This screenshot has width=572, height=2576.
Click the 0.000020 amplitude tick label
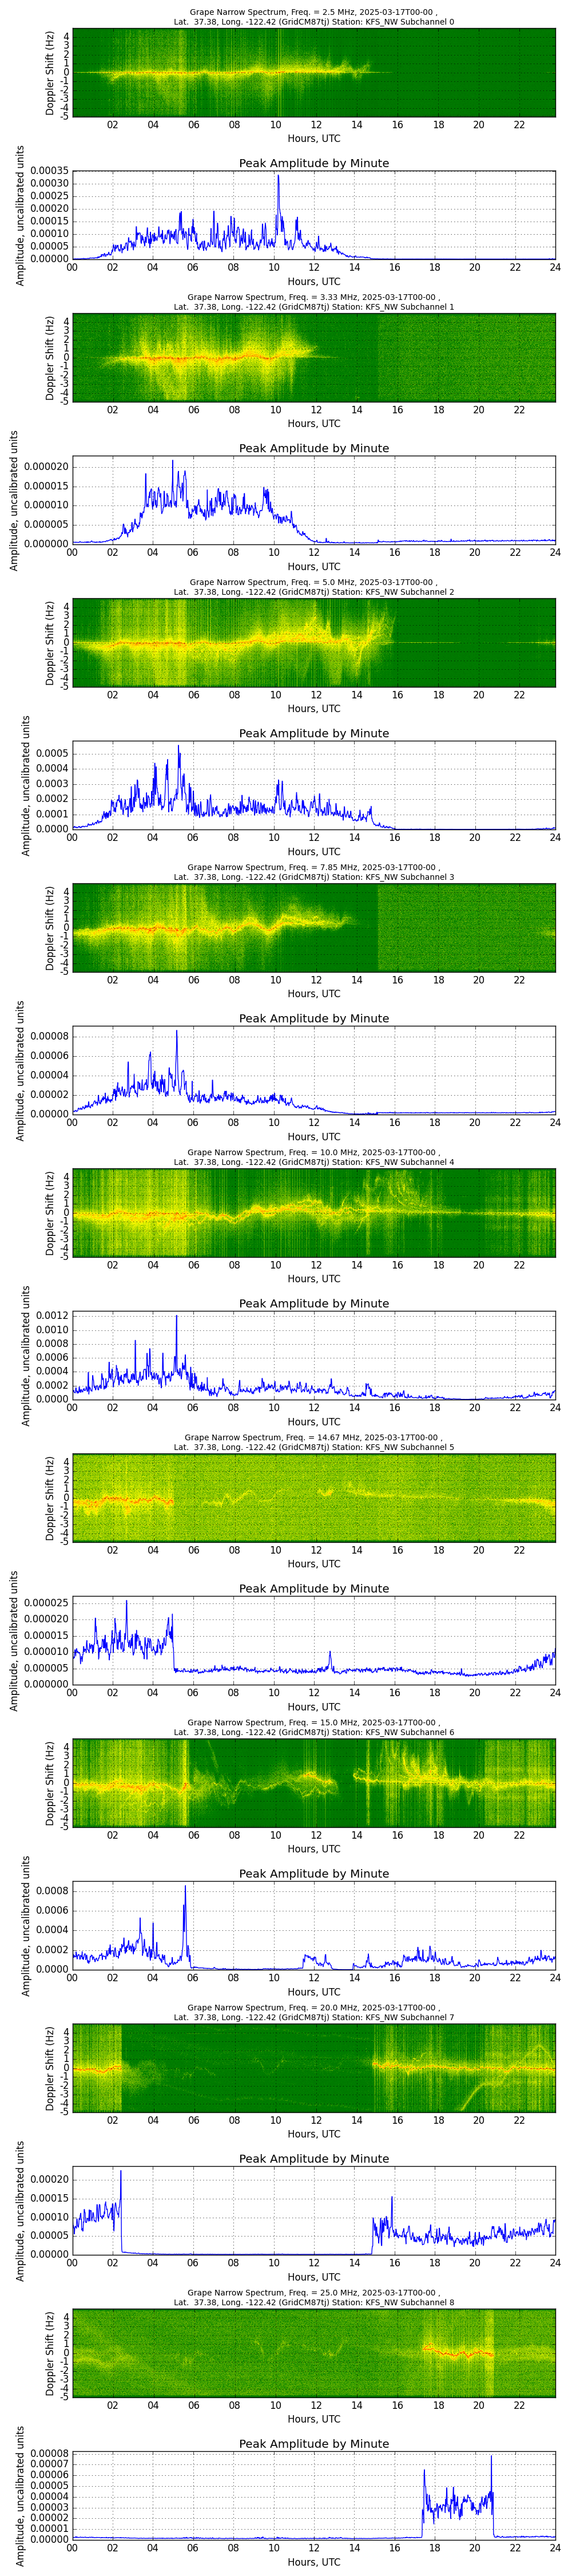[x=46, y=467]
